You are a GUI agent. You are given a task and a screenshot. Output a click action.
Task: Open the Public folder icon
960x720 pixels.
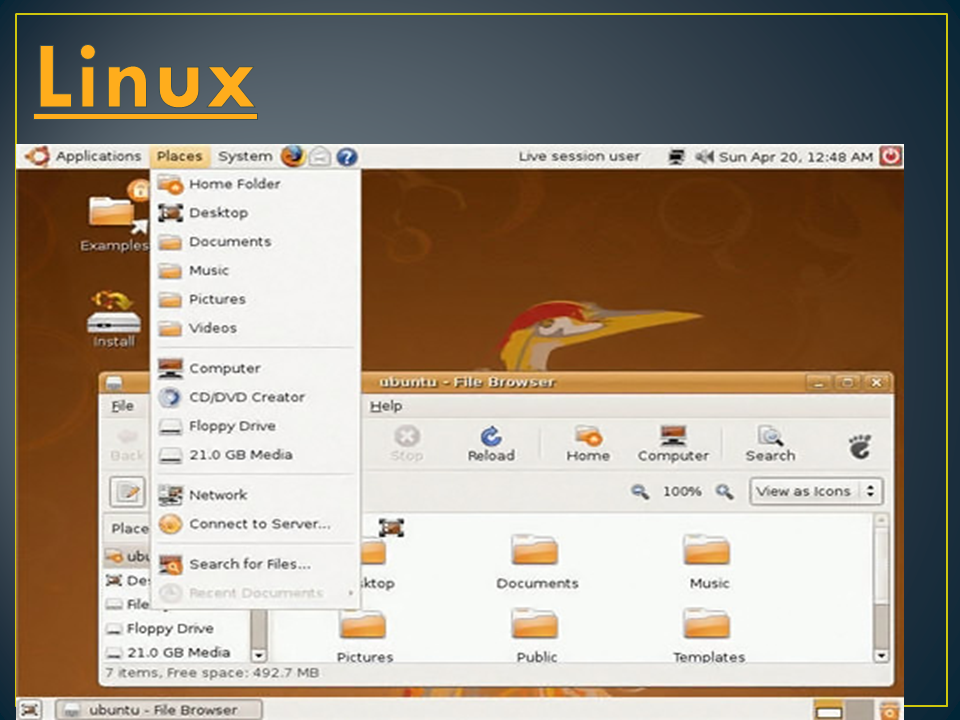536,636
